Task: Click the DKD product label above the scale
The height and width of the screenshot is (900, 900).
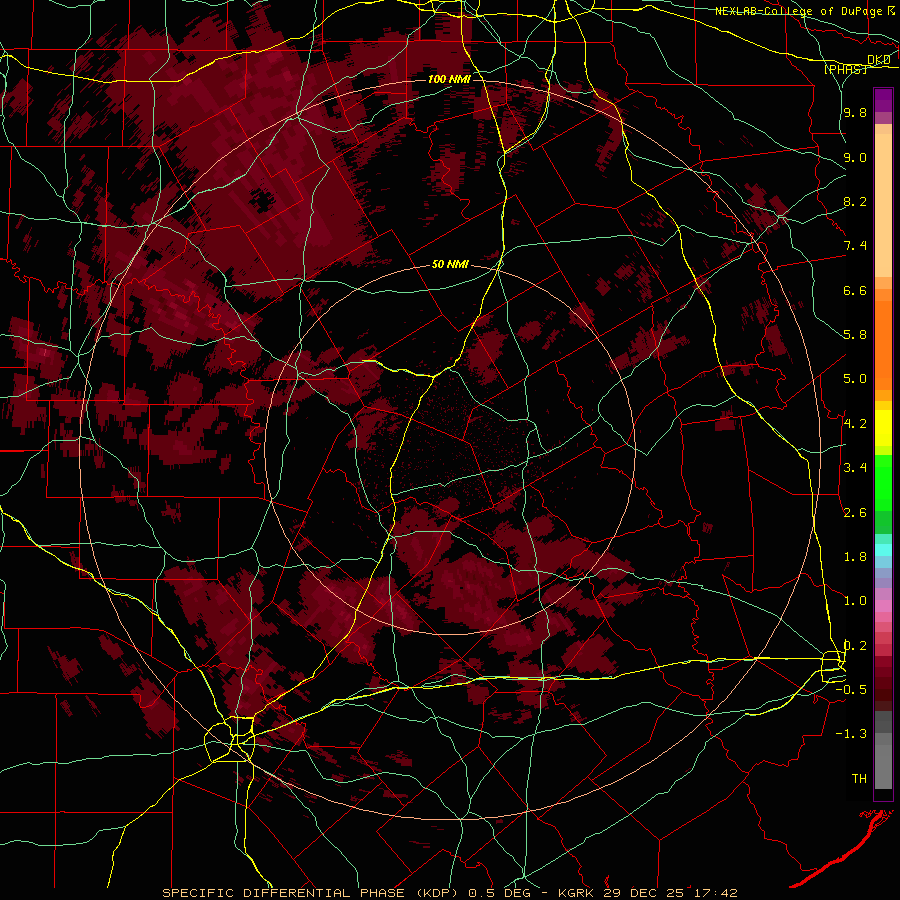Action: coord(878,60)
